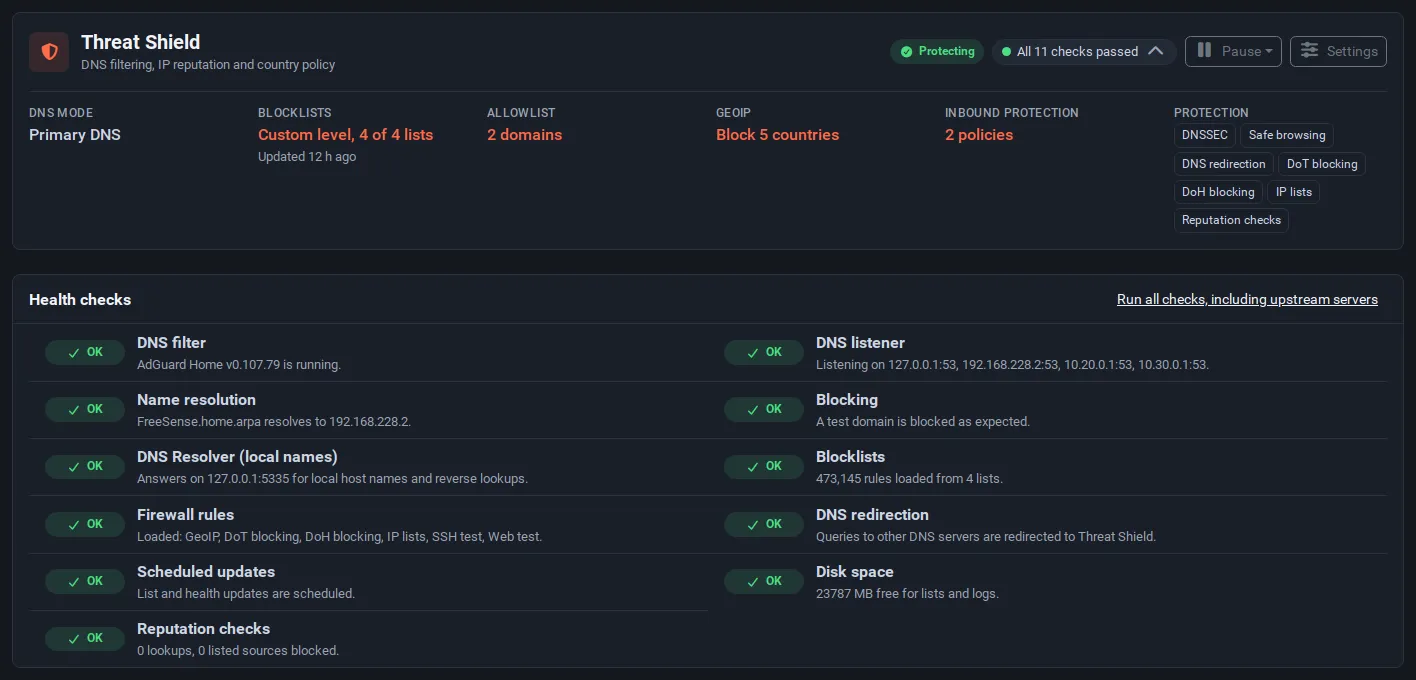The image size is (1416, 680).
Task: Open the 2 domains allowlist link
Action: [x=524, y=135]
